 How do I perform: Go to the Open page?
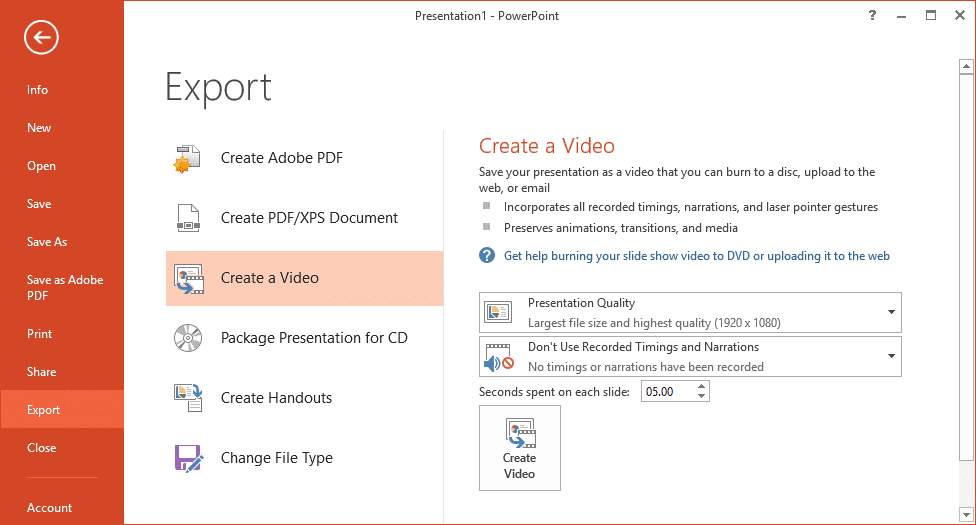click(41, 166)
